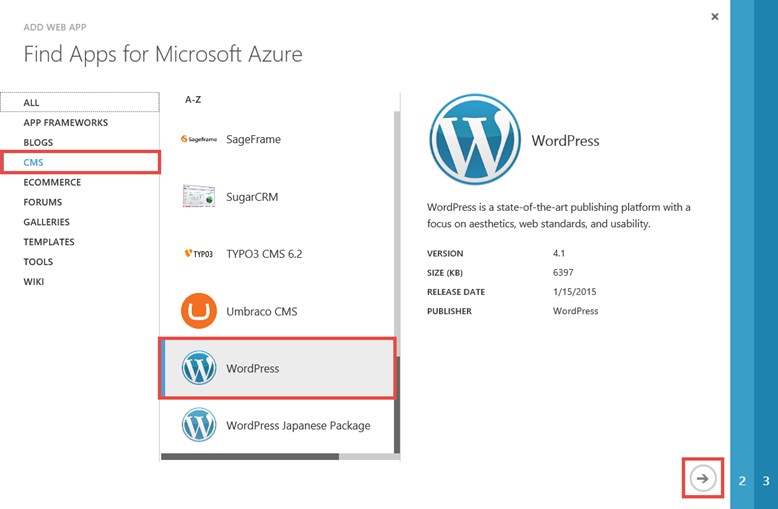Click the SugarCRM thumbnail icon
Image resolution: width=778 pixels, height=509 pixels.
coord(198,196)
